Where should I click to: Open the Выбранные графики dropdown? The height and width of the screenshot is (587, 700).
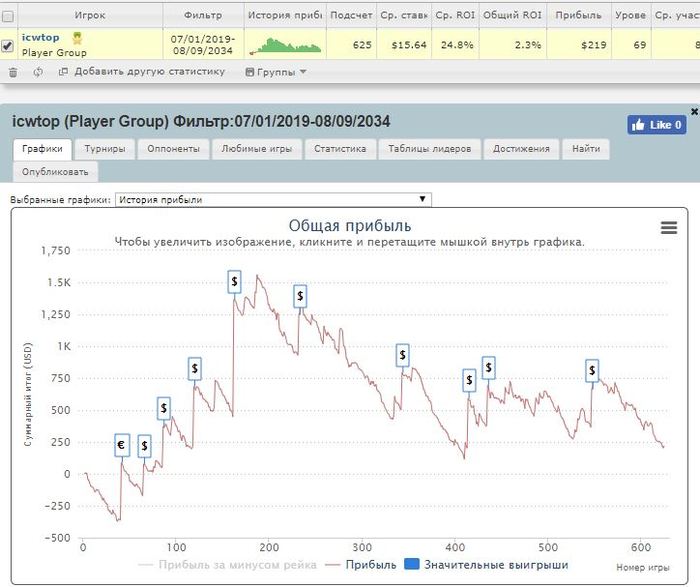tap(273, 200)
